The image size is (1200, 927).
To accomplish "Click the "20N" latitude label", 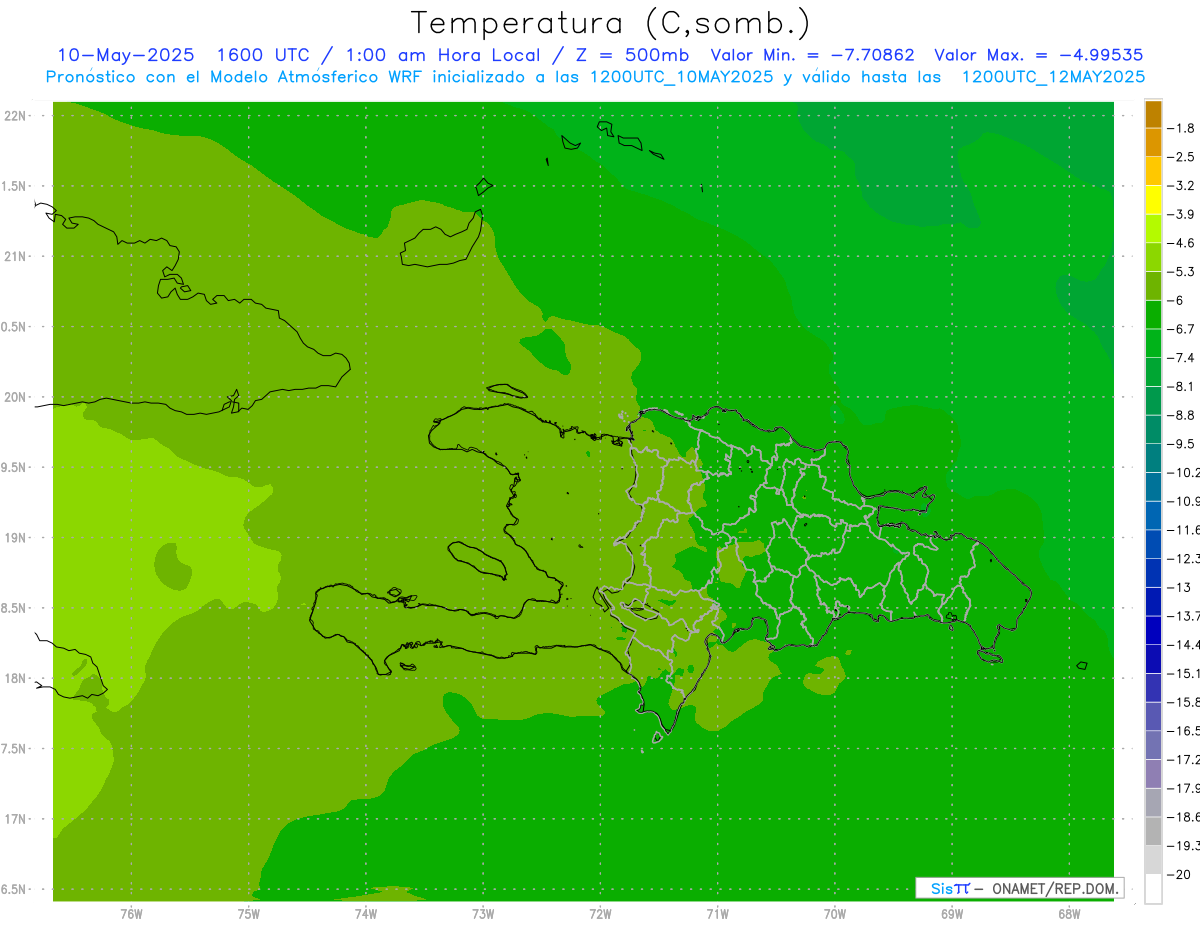I will point(17,397).
